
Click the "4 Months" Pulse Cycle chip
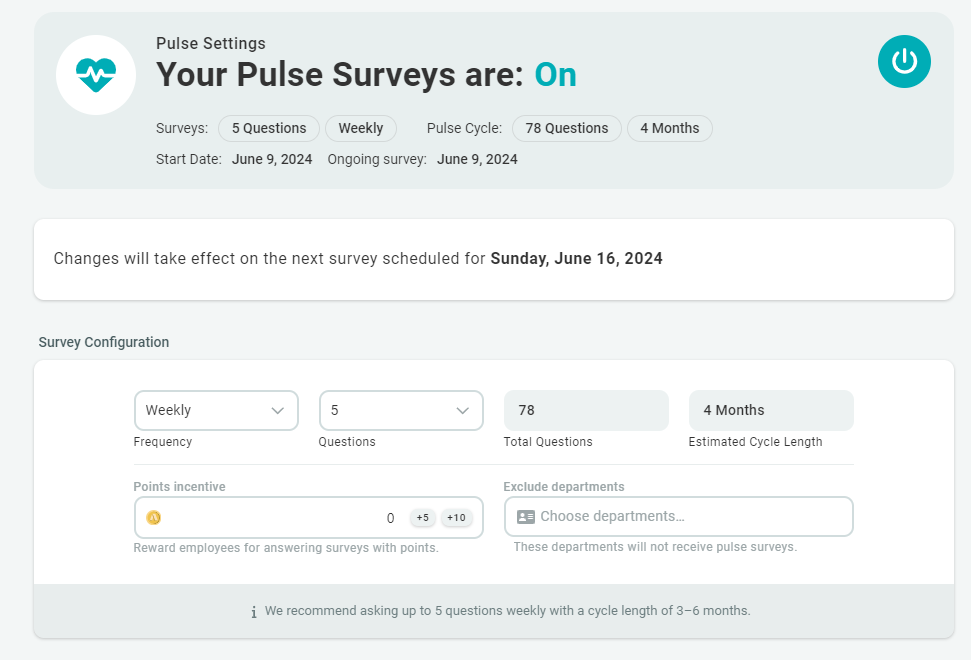669,128
